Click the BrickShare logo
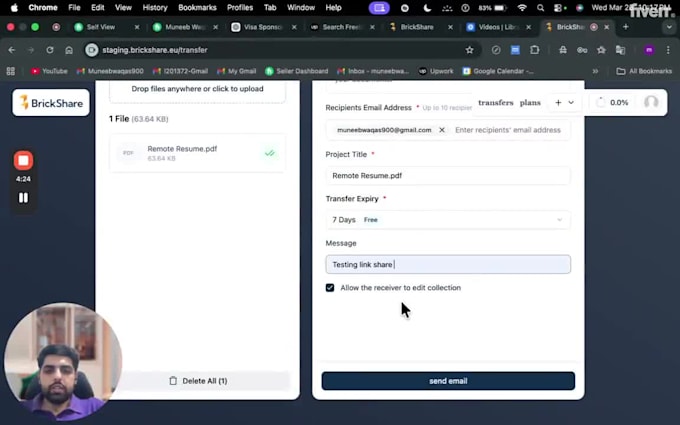Viewport: 680px width, 425px height. 51,103
